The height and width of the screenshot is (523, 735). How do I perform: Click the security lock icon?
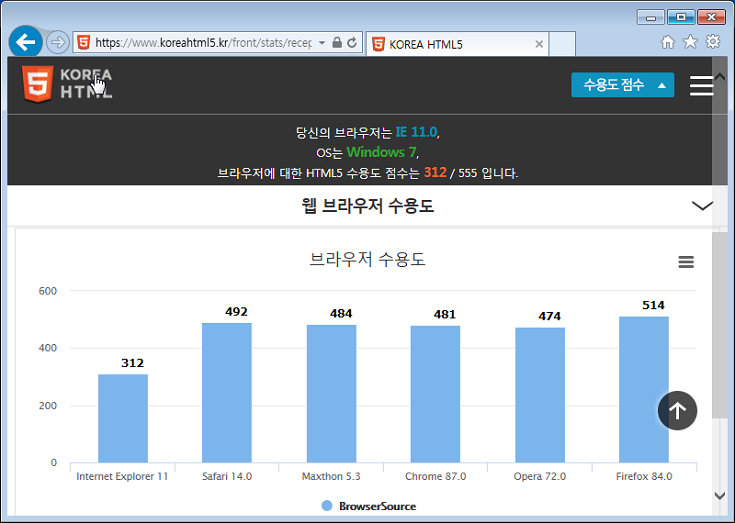[x=337, y=43]
